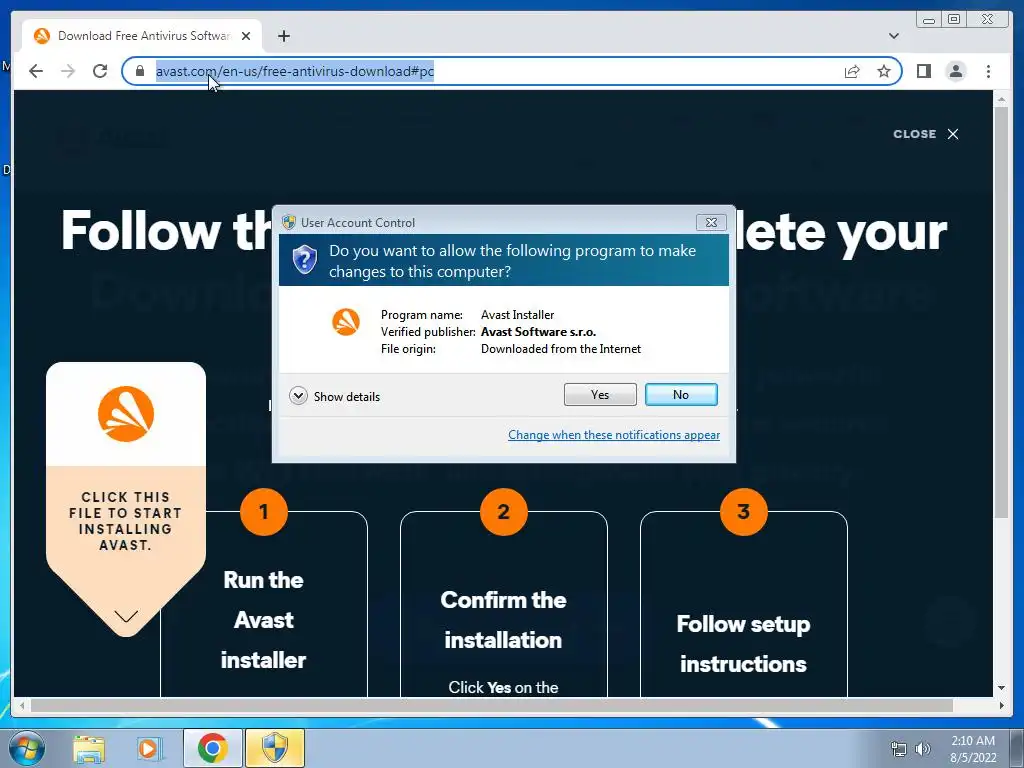Click the horizontal scrollbar right arrow

pyautogui.click(x=1001, y=705)
